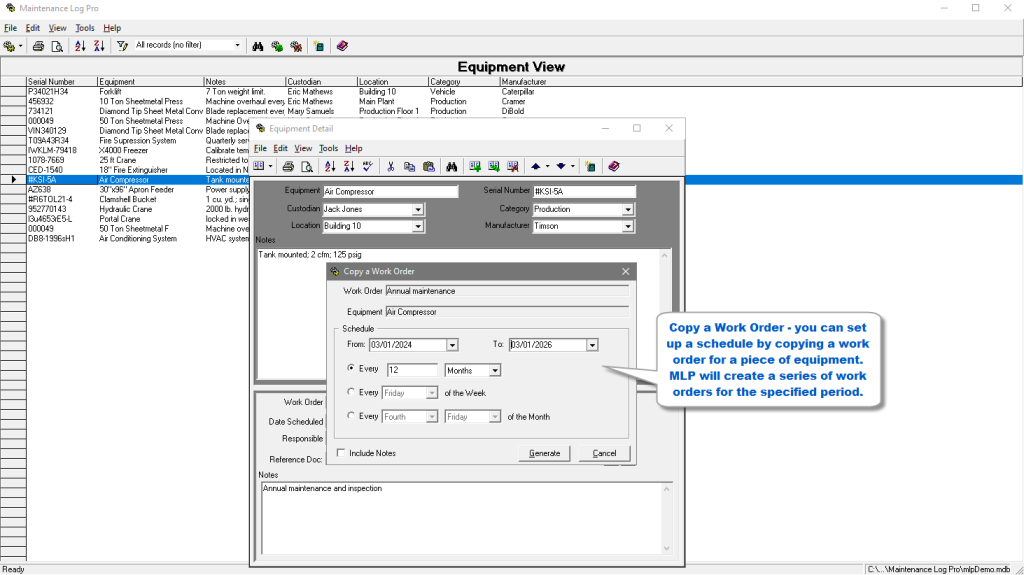This screenshot has height=575, width=1024.
Task: Enable the Include Notes checkbox
Action: click(342, 453)
